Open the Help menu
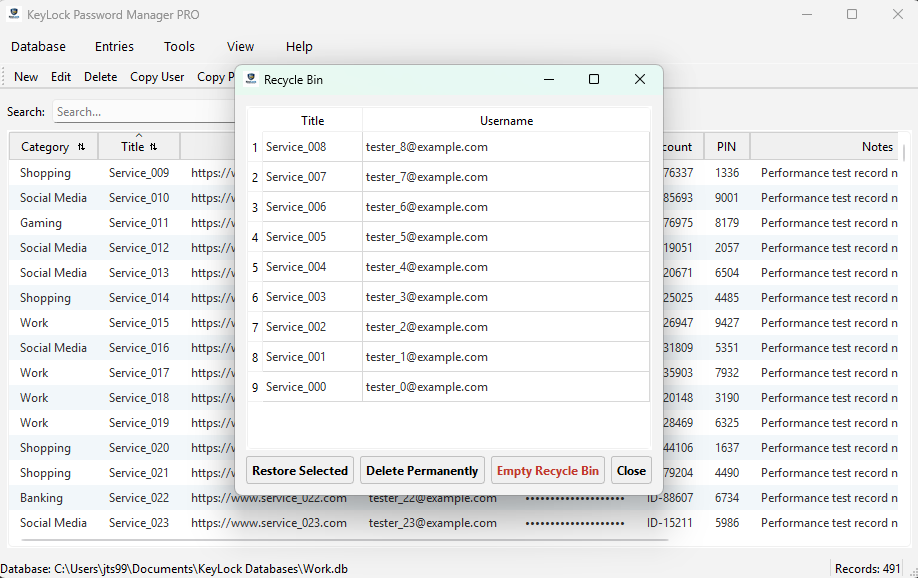918x578 pixels. pyautogui.click(x=299, y=46)
